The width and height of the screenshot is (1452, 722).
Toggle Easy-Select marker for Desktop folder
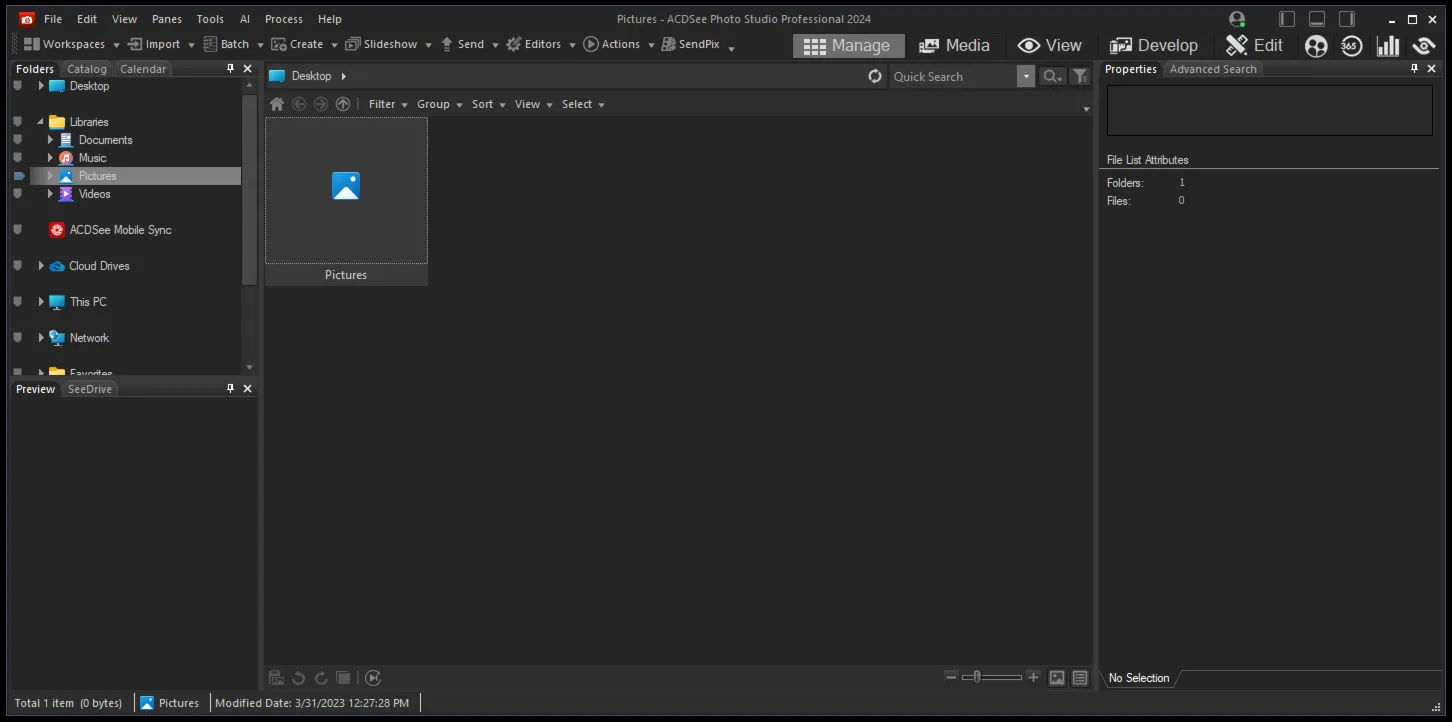[18, 86]
